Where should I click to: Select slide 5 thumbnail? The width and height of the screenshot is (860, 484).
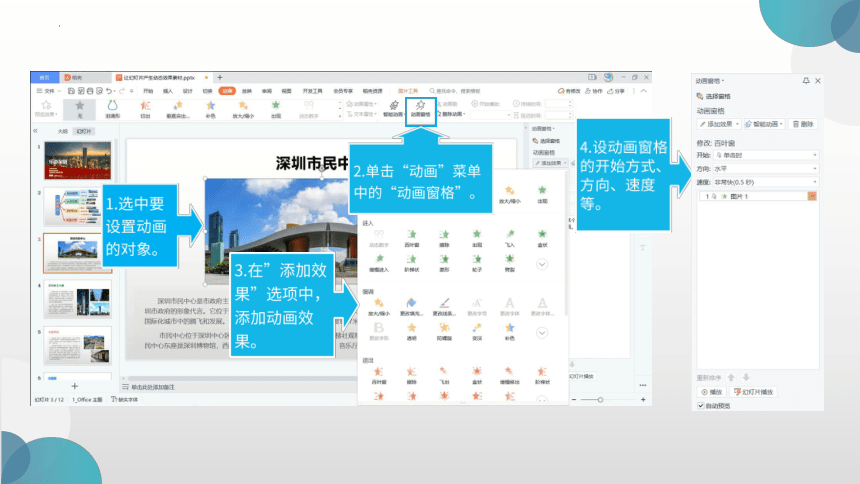pyautogui.click(x=77, y=346)
